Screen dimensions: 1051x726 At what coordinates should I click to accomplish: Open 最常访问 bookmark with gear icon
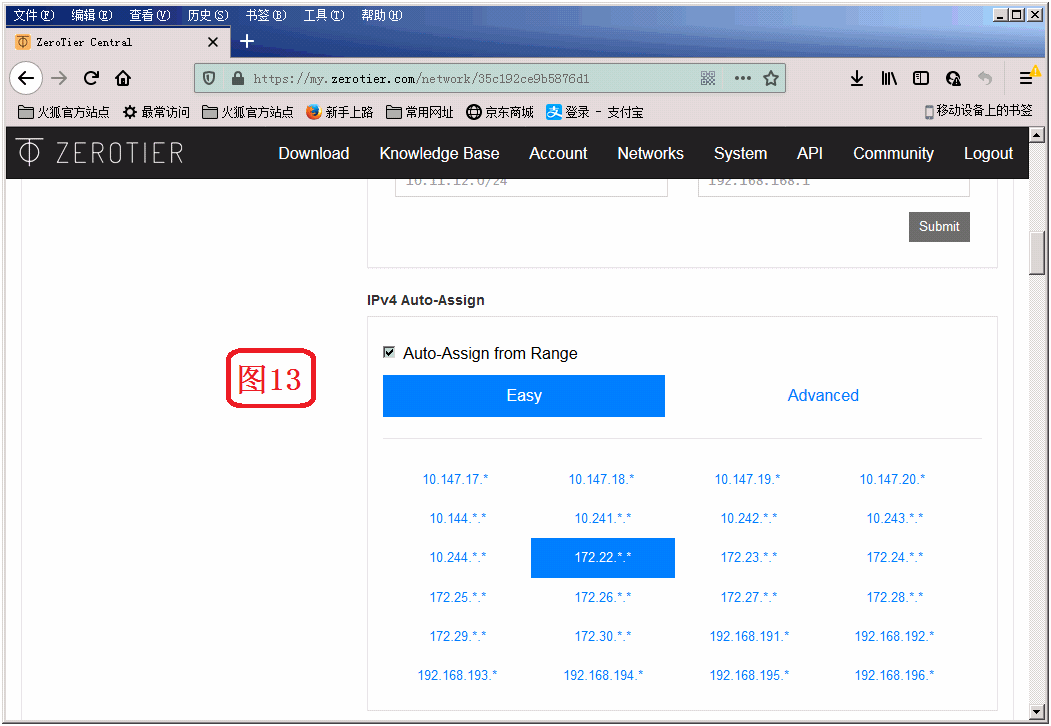[156, 112]
